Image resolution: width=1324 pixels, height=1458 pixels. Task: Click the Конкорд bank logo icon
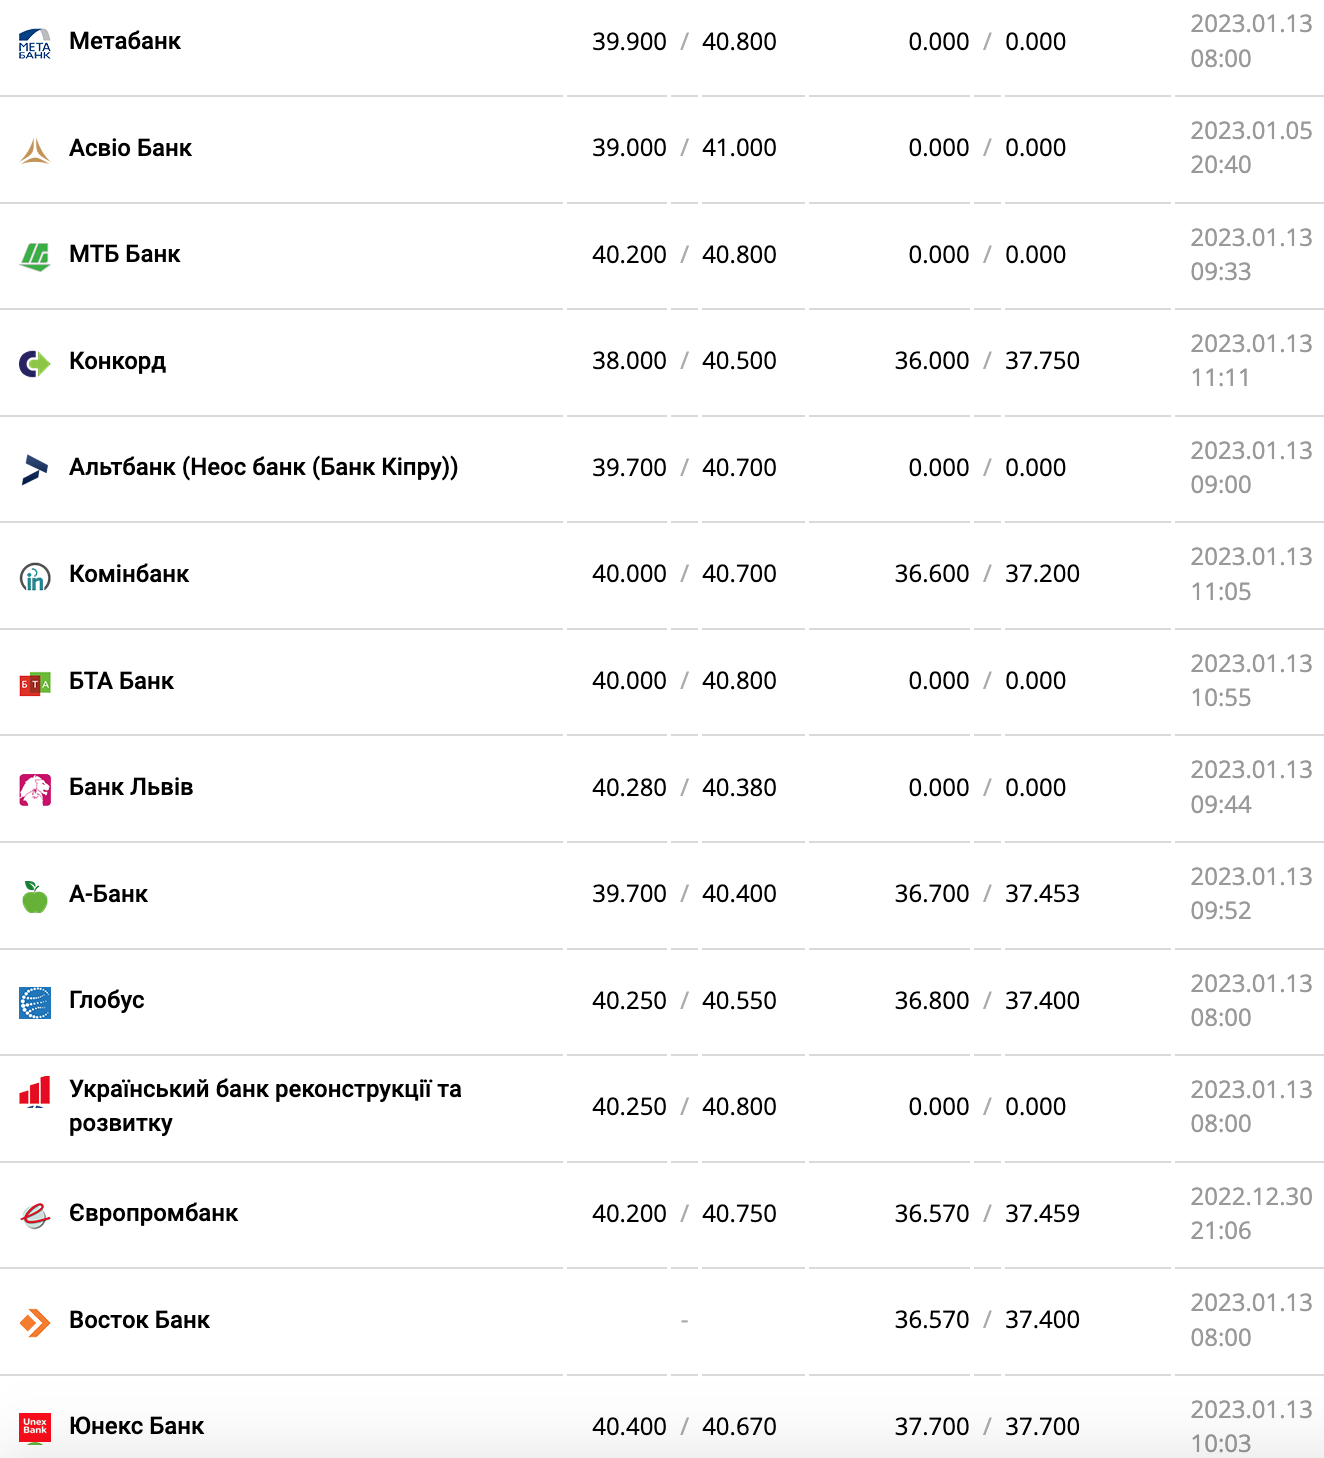click(x=35, y=363)
